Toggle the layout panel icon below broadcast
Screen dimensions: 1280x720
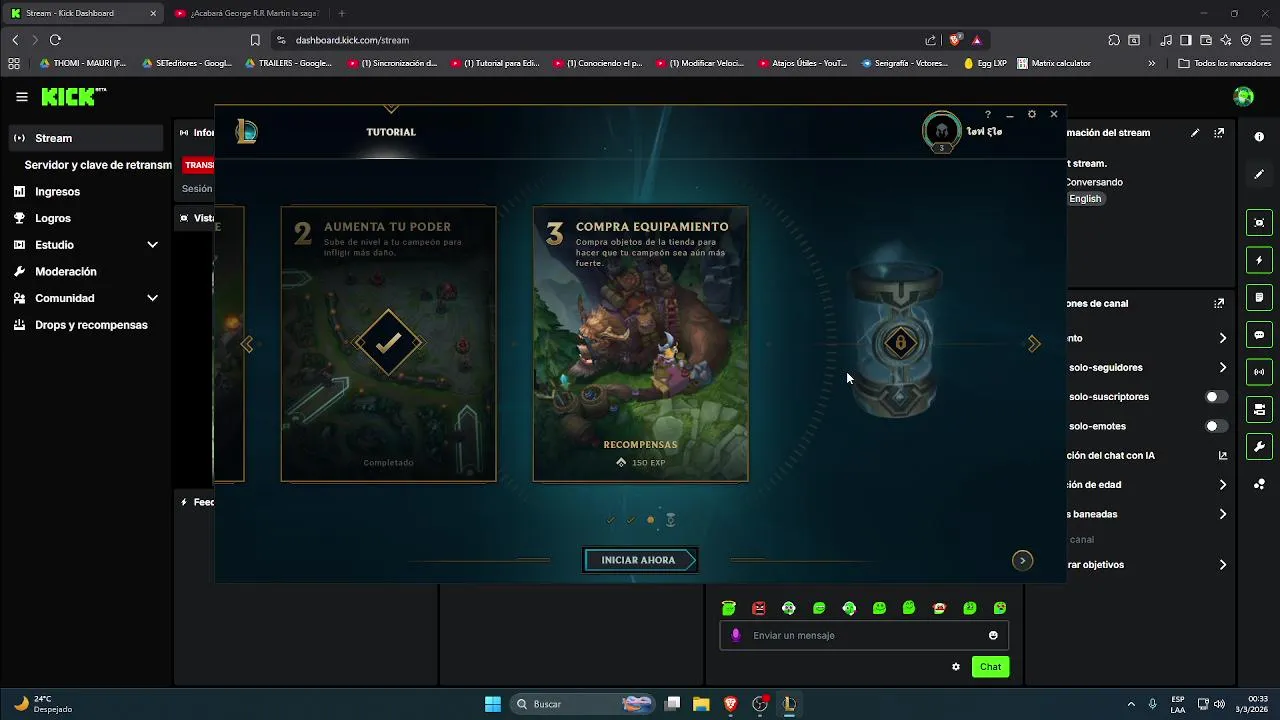click(1259, 410)
